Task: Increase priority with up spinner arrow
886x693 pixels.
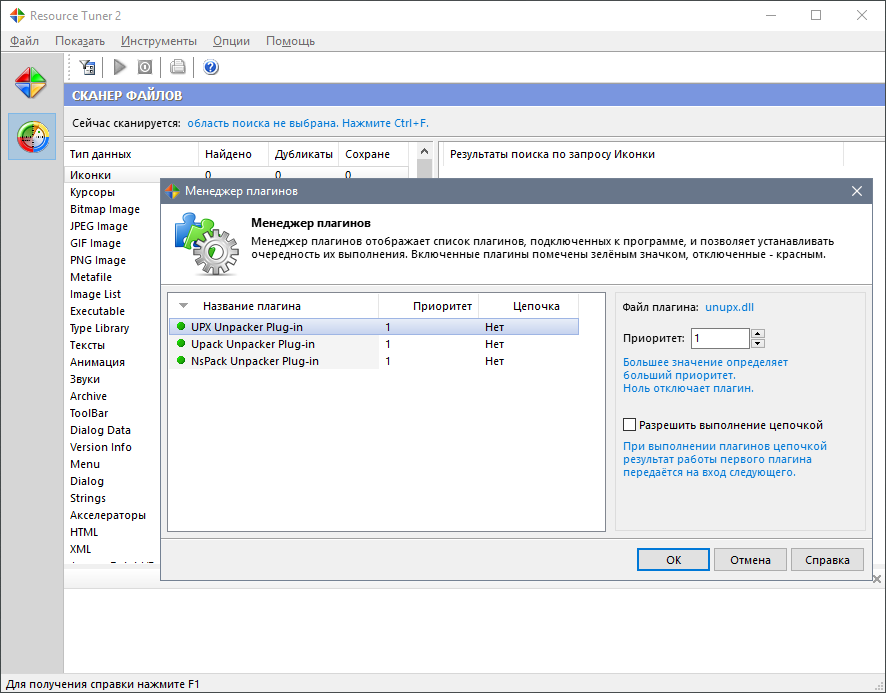Action: pyautogui.click(x=758, y=333)
